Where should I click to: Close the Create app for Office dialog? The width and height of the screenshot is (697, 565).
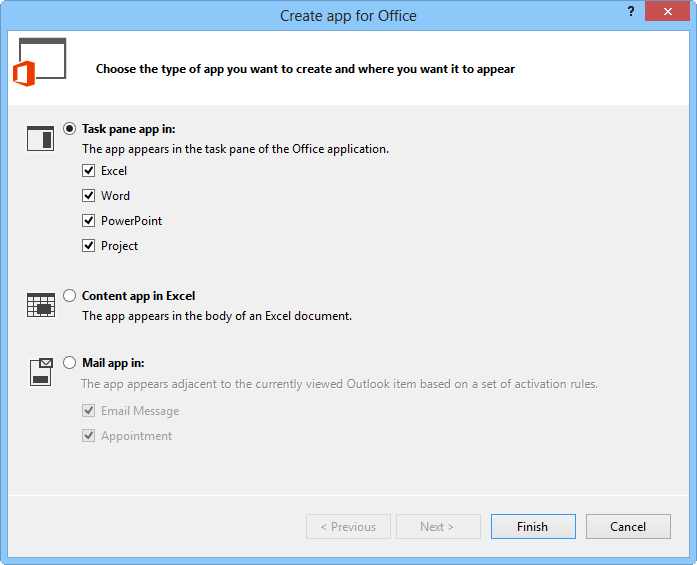pyautogui.click(x=666, y=12)
